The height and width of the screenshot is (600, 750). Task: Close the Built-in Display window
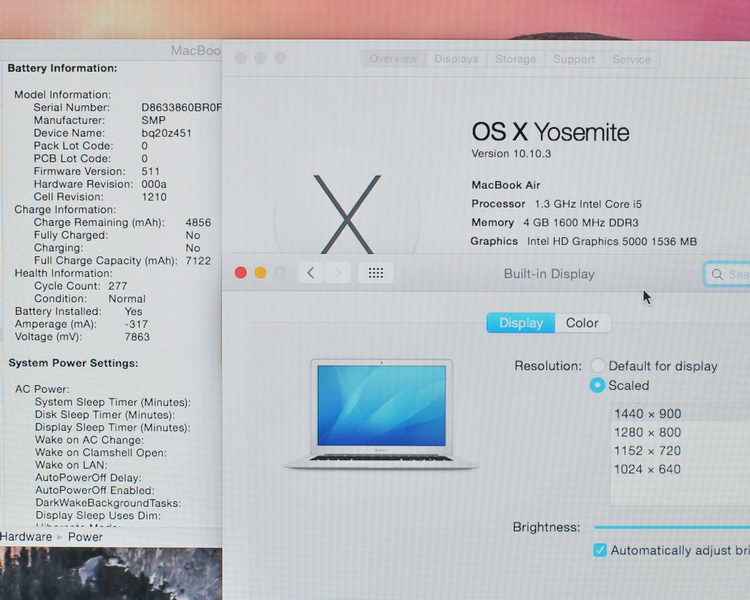pyautogui.click(x=241, y=273)
